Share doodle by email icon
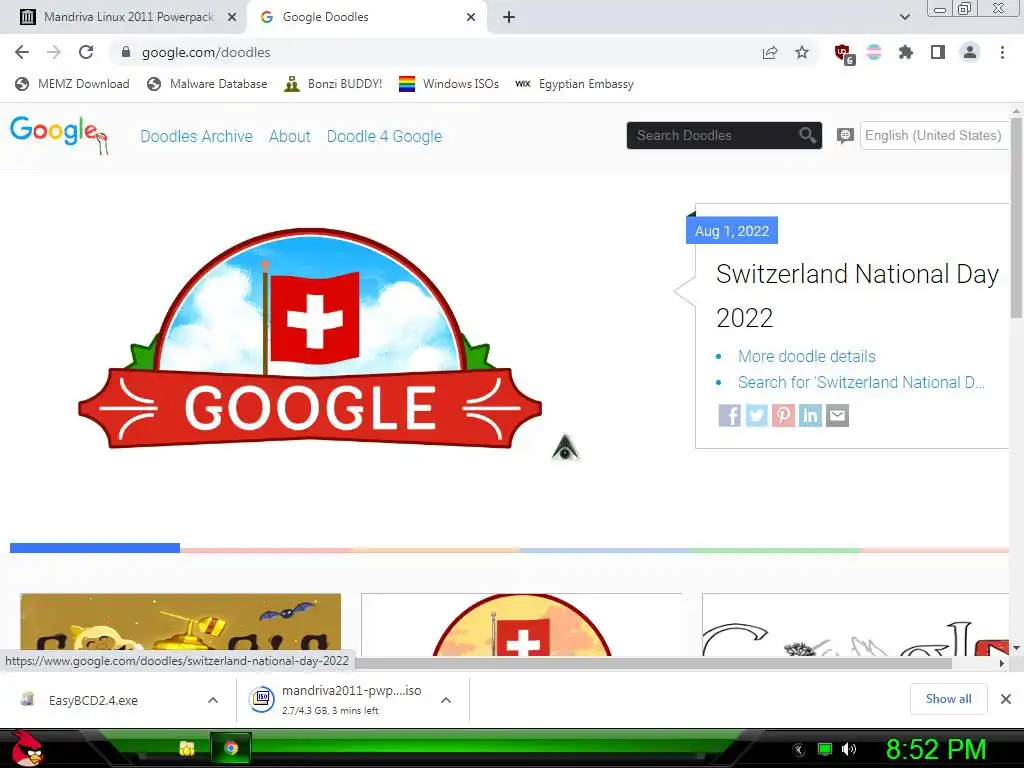The height and width of the screenshot is (768, 1024). click(x=837, y=415)
